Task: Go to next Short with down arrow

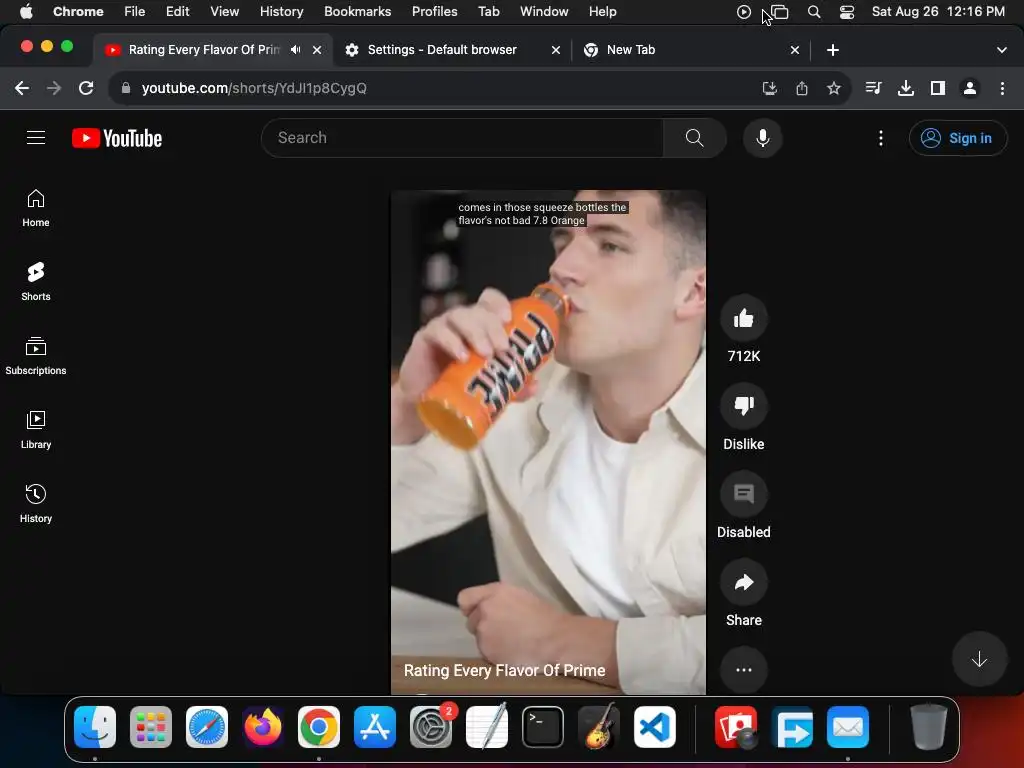Action: (978, 659)
